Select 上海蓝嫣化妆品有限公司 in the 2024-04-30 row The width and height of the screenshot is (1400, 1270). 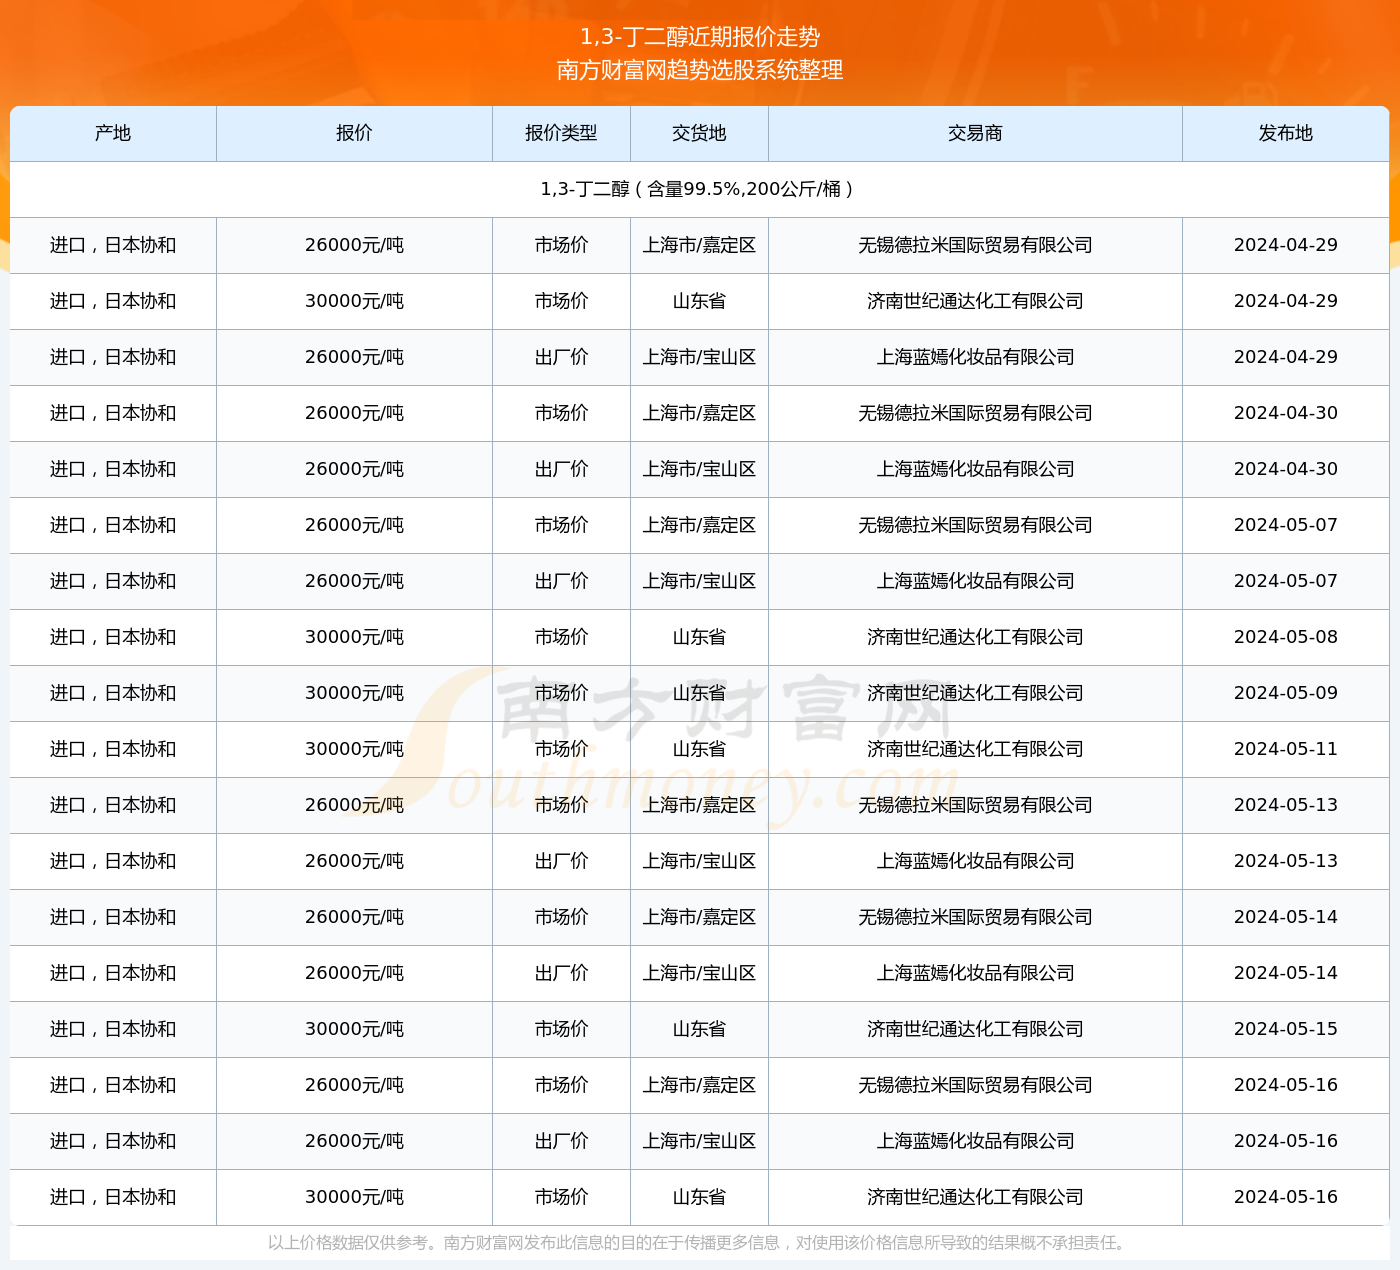click(x=975, y=469)
